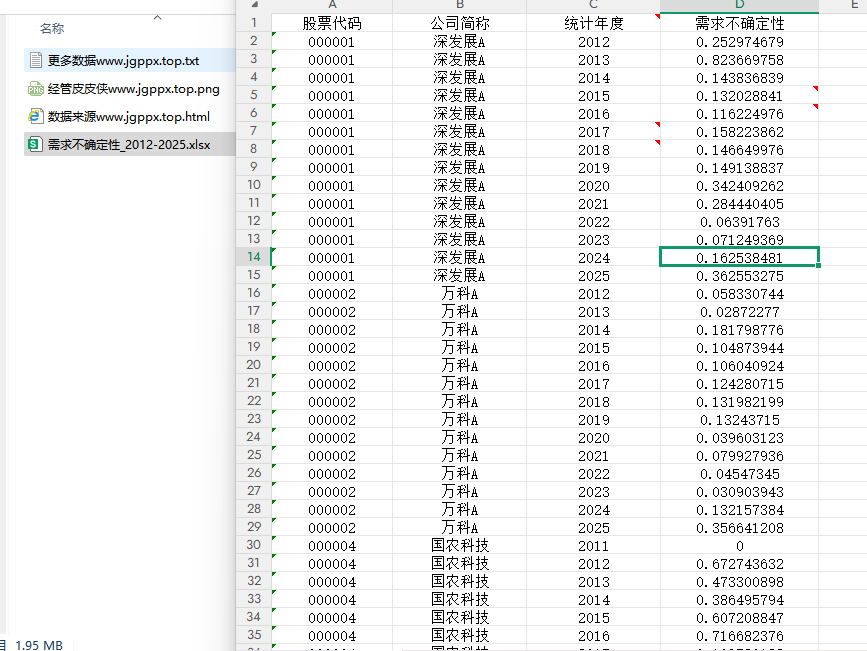Screen dimensions: 867x651
Task: Click header cell 股票代码
Action: [x=332, y=23]
